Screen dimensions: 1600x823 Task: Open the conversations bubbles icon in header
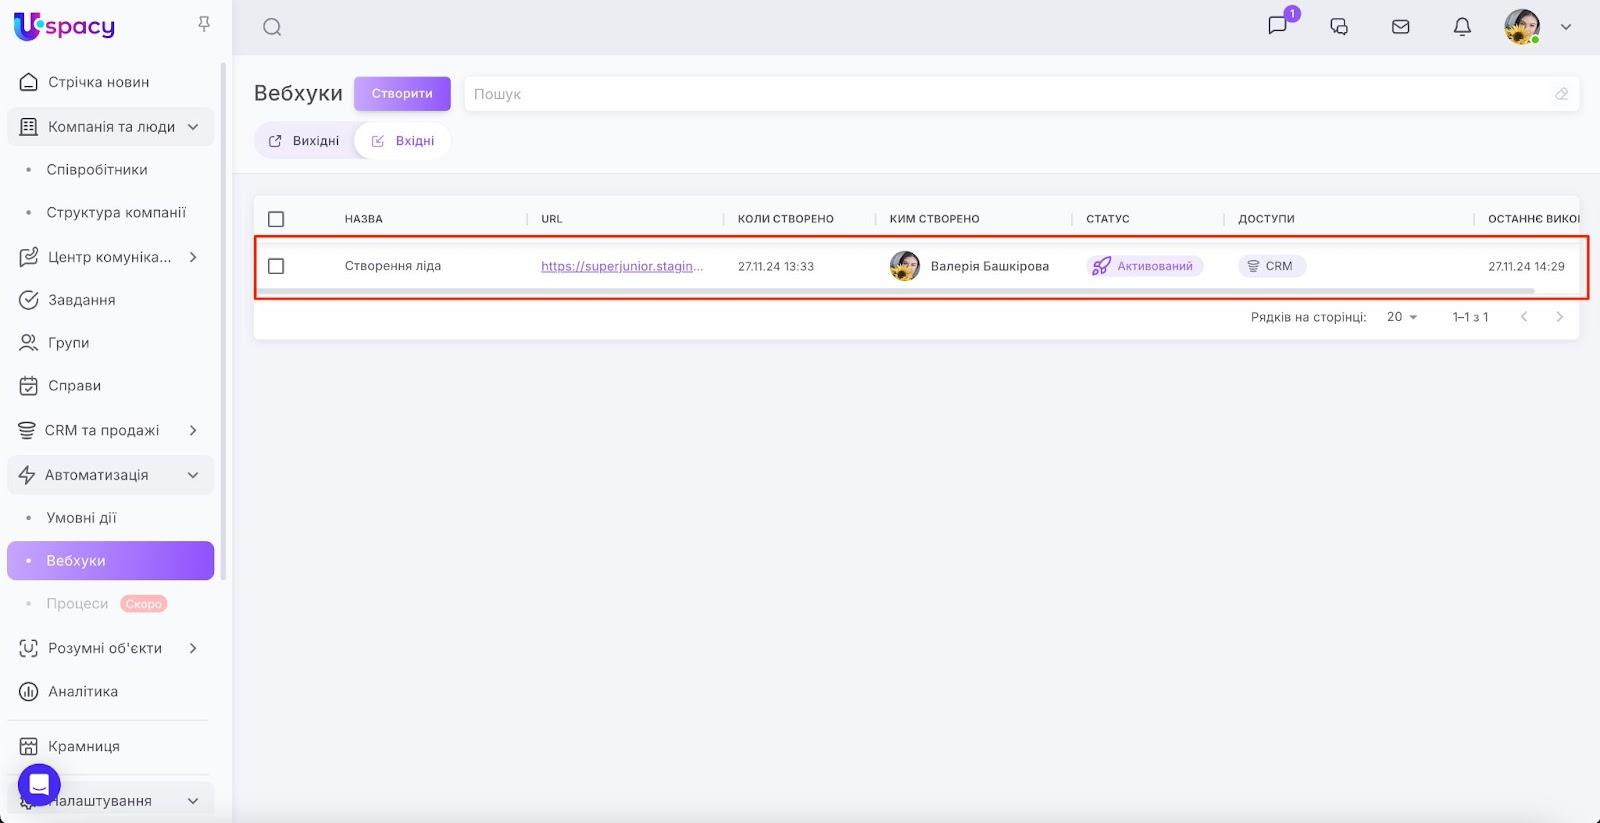click(1339, 27)
